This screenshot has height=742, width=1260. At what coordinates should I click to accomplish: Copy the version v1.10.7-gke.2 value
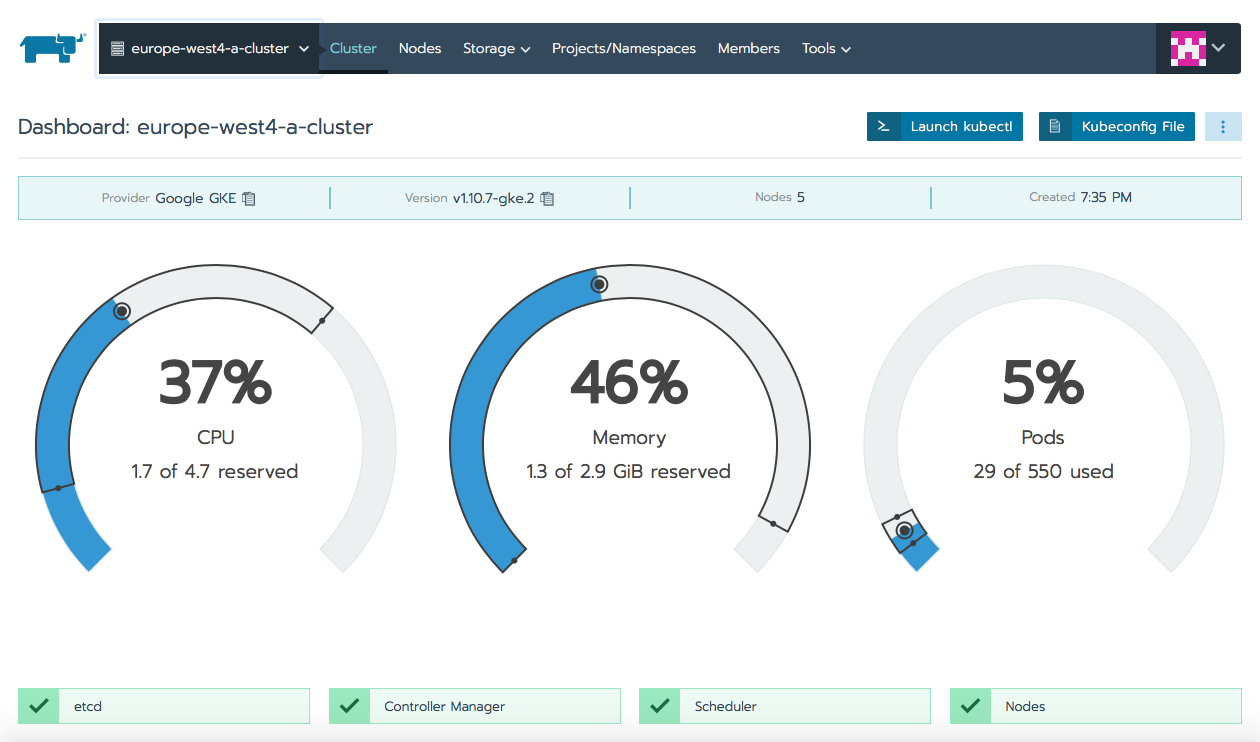547,198
